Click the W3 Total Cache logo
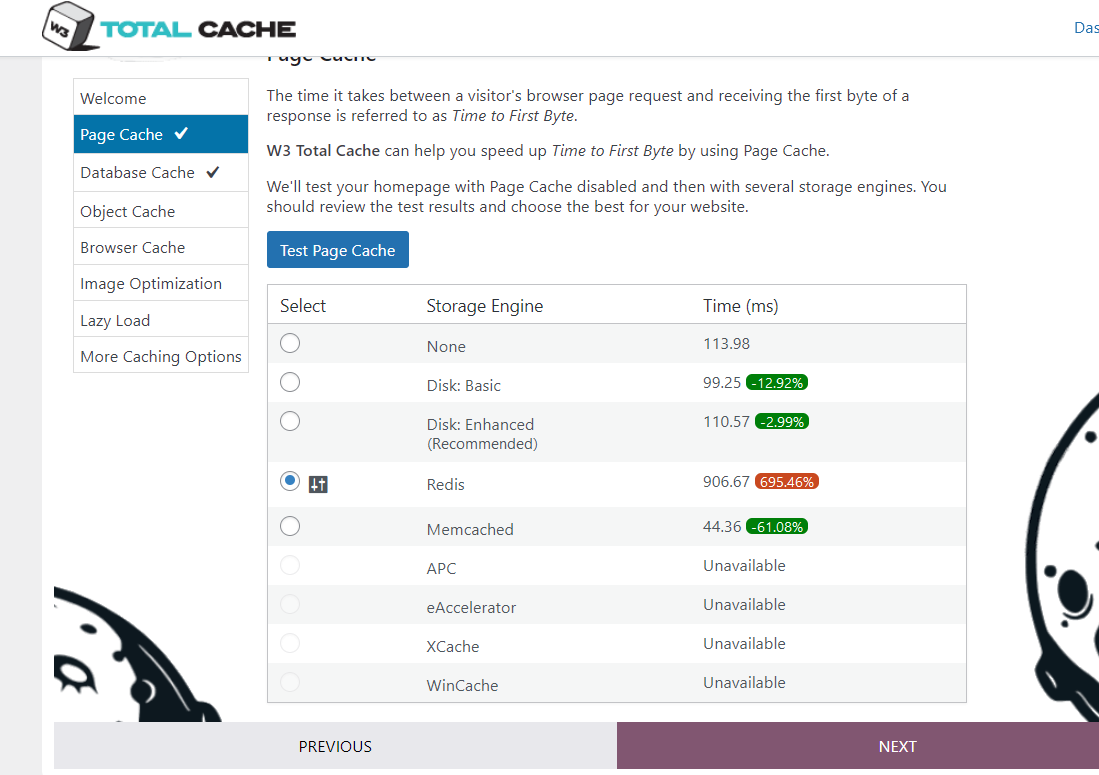1099x775 pixels. click(168, 27)
